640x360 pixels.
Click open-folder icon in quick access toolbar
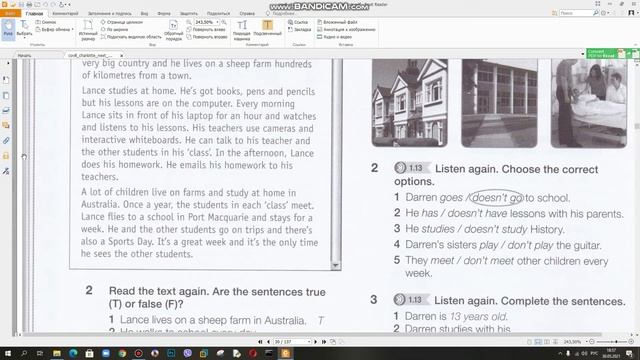tap(13, 4)
